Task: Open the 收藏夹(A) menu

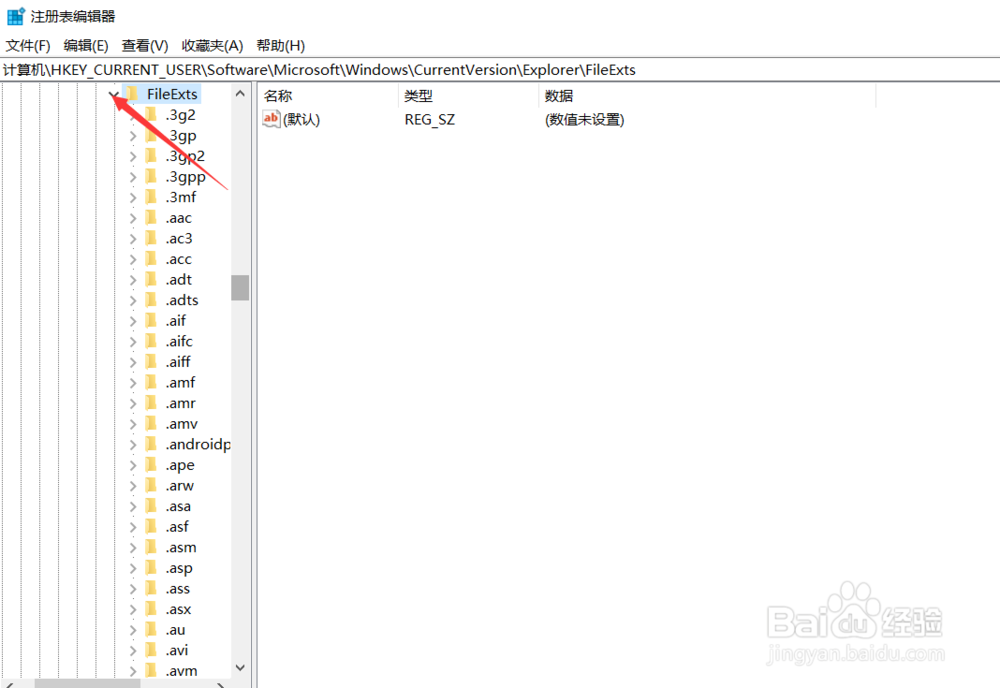Action: [x=210, y=45]
